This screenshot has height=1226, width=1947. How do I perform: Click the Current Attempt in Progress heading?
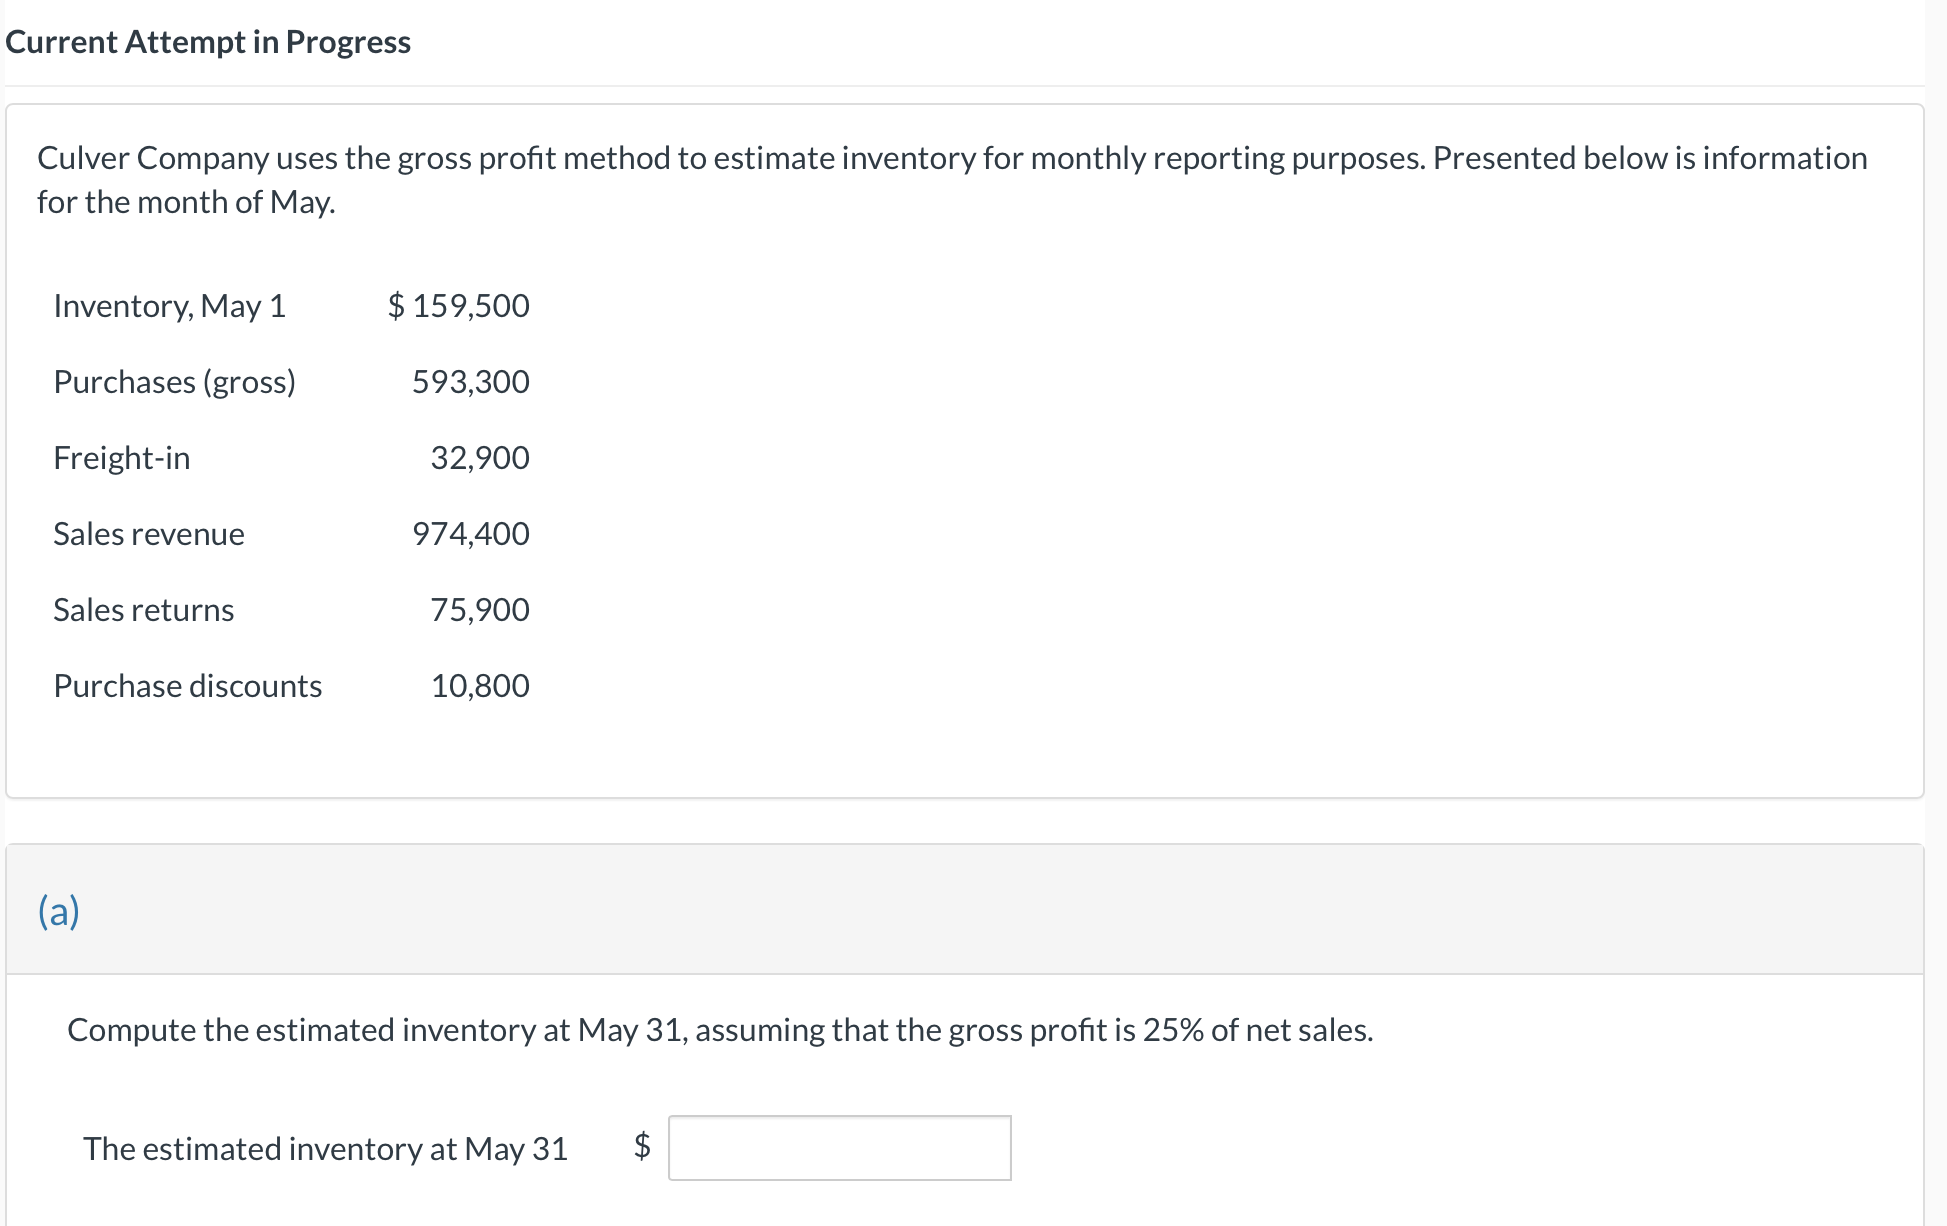208,42
